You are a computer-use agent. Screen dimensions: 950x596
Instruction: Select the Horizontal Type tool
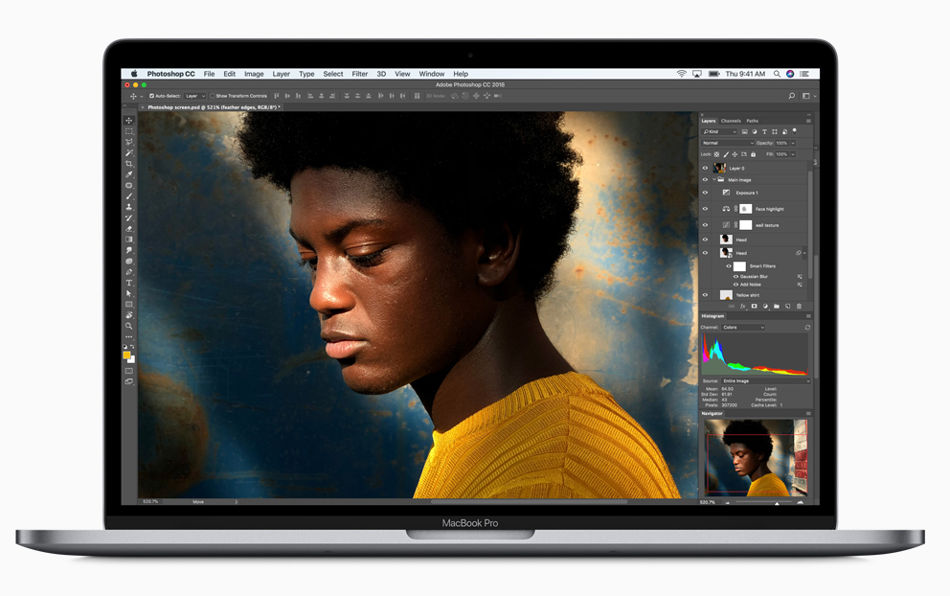[128, 283]
